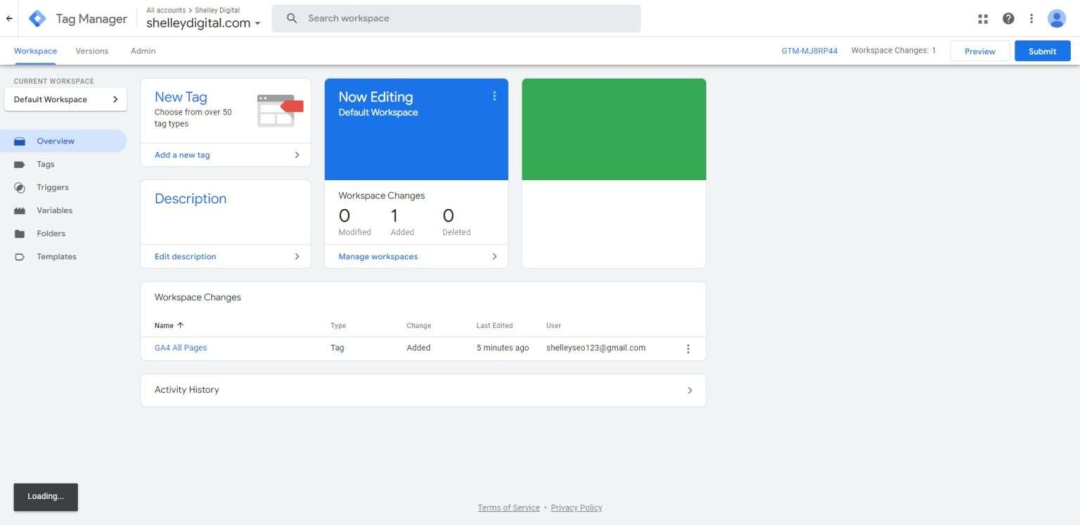Click the Add a new tag chevron

click(297, 155)
